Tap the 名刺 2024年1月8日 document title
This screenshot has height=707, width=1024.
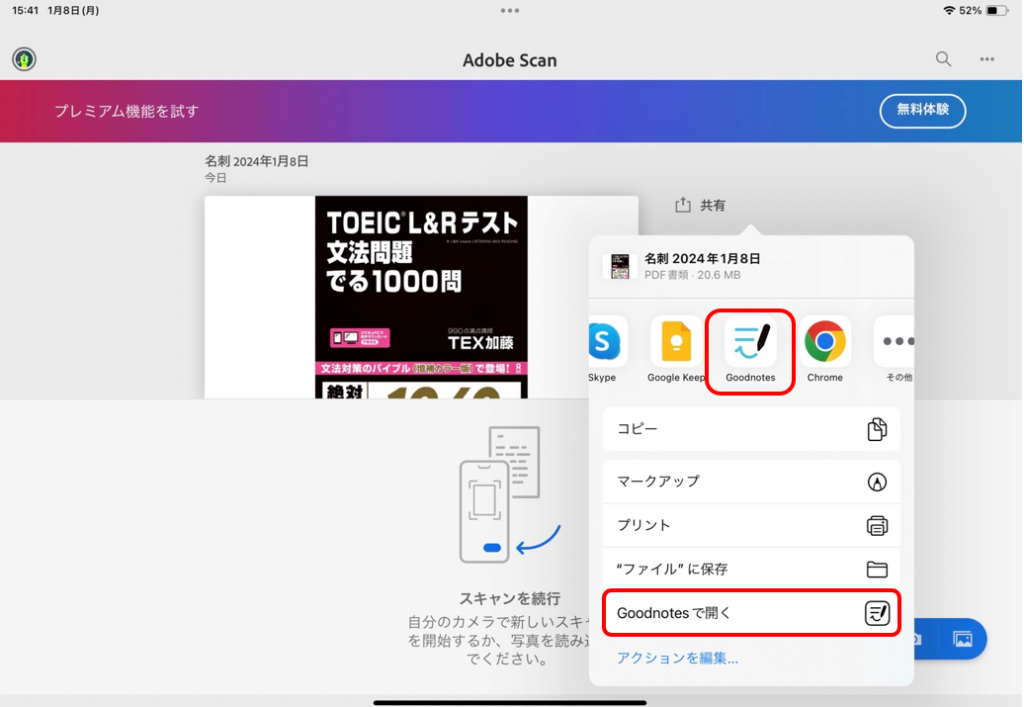coord(257,161)
